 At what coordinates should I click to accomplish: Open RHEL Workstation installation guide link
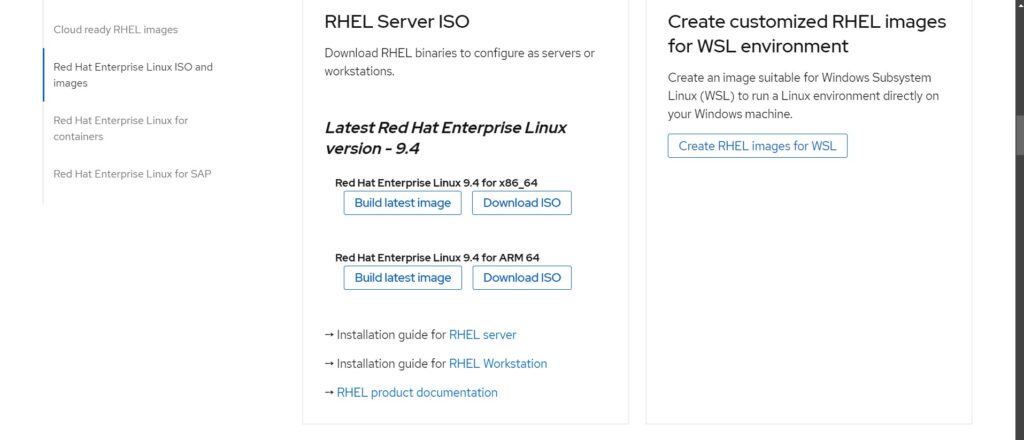tap(498, 364)
